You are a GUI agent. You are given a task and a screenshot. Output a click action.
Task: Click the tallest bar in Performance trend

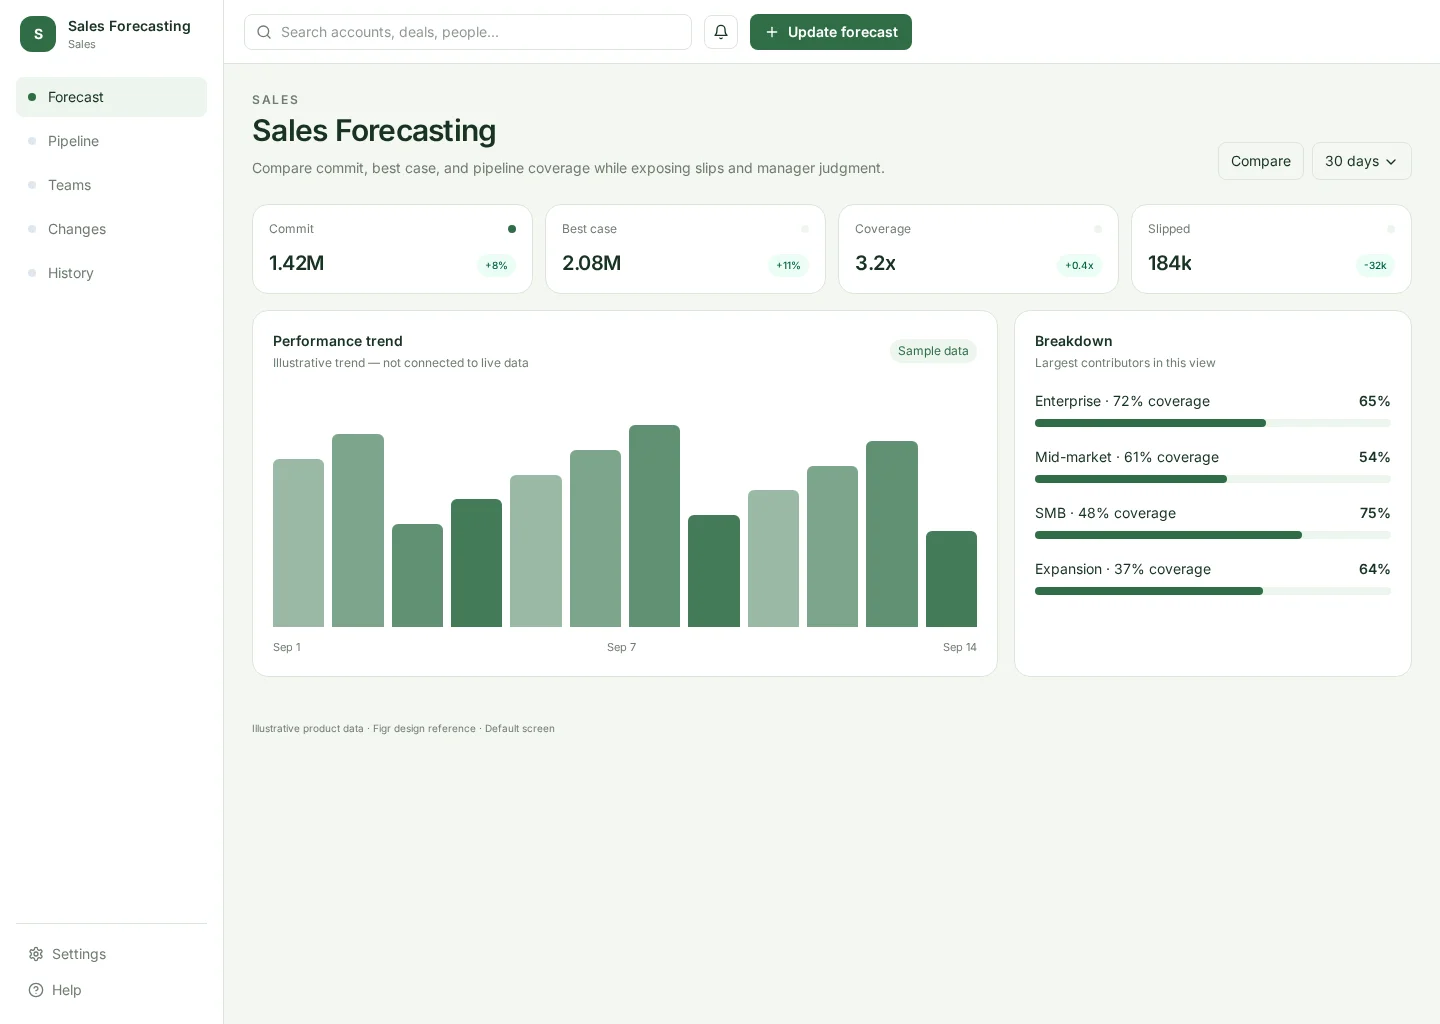click(654, 526)
